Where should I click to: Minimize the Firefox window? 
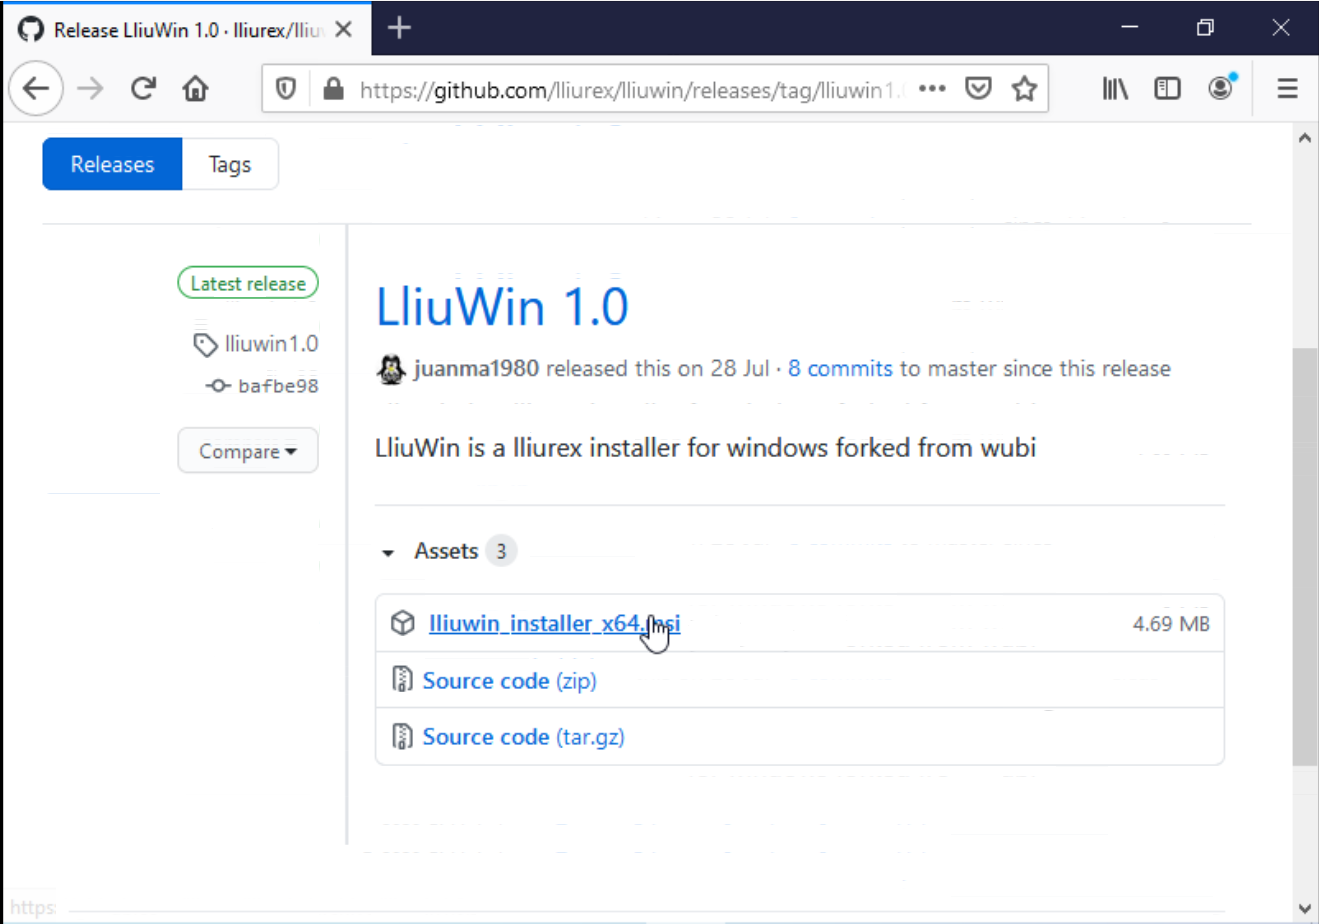pos(1130,28)
